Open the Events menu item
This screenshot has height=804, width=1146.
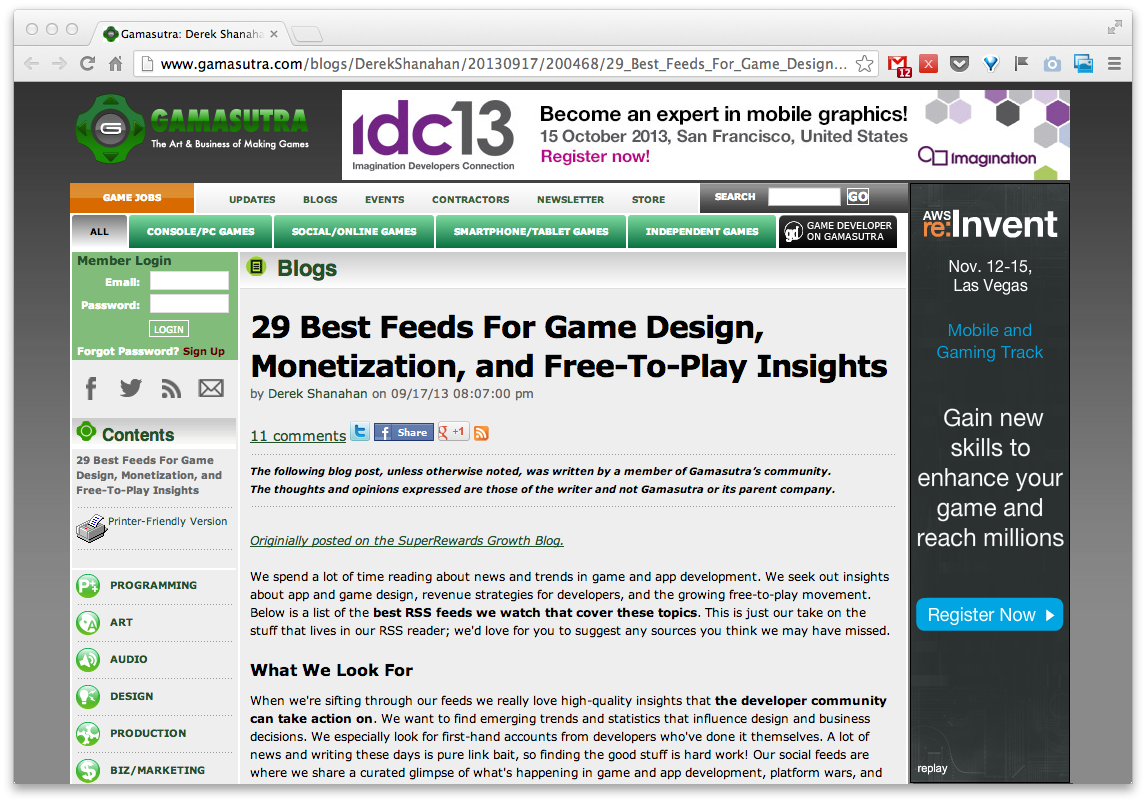tap(384, 200)
